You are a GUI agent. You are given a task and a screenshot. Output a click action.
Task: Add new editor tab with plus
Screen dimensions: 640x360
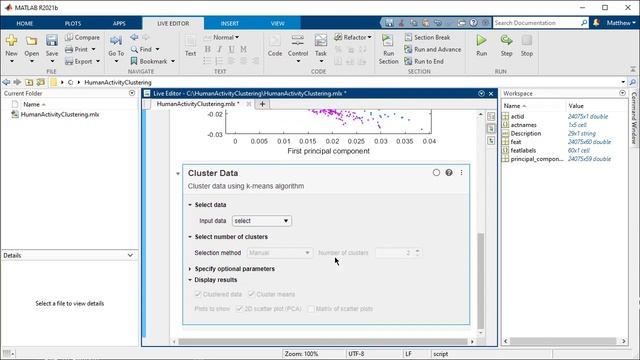click(262, 104)
